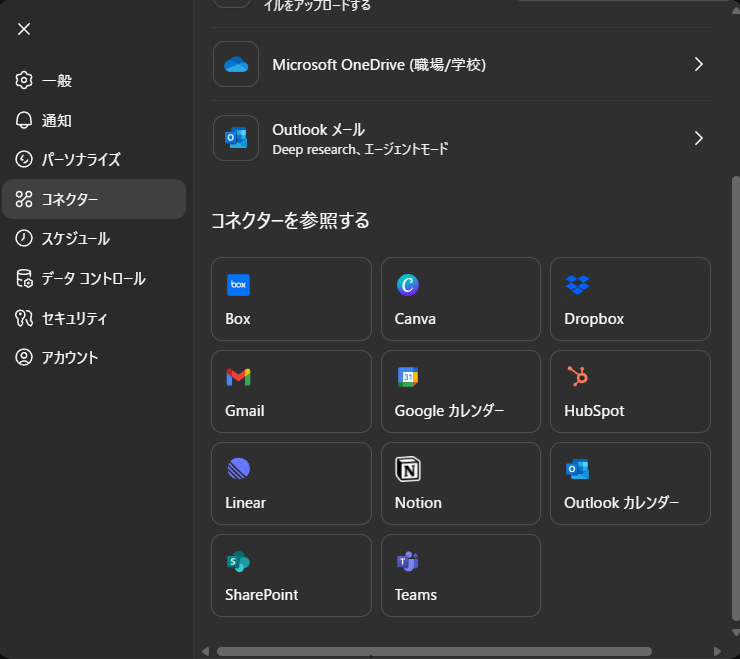Select the Notion connector label
This screenshot has height=659, width=740.
pos(418,503)
